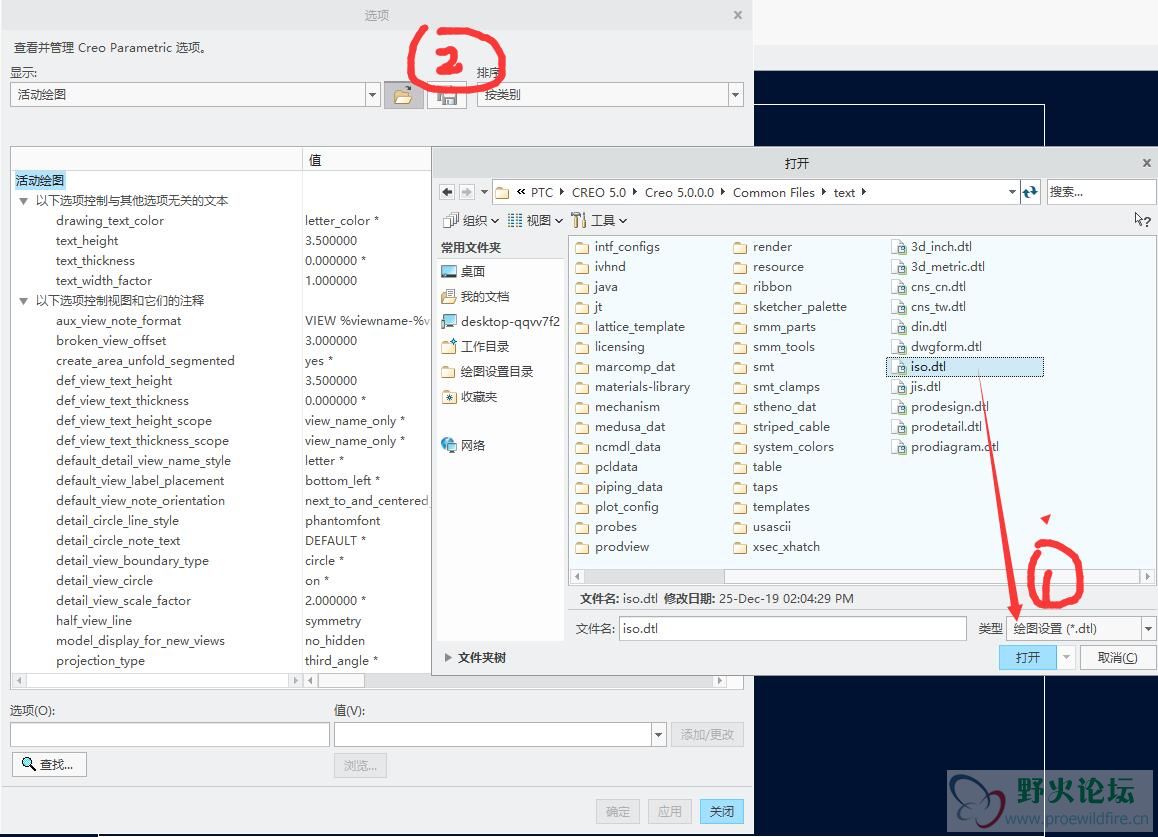Expand the path history dropdown arrow
The width and height of the screenshot is (1158, 837).
1012,192
